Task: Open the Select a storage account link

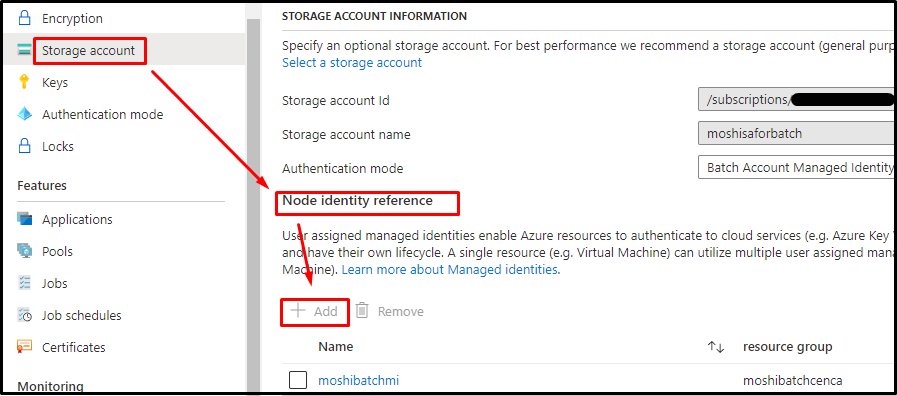Action: point(352,62)
